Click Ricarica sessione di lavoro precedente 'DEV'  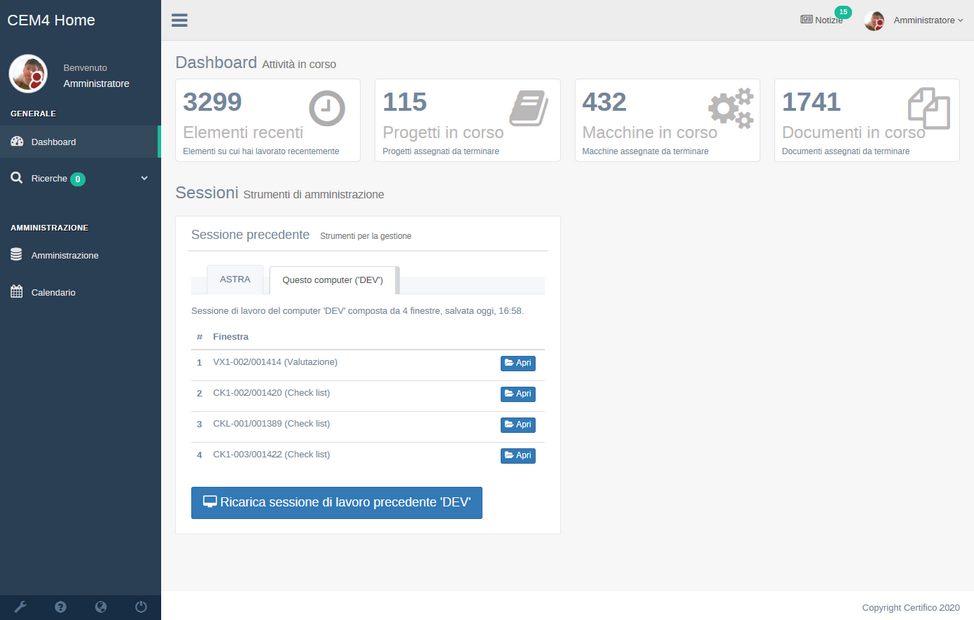[336, 502]
